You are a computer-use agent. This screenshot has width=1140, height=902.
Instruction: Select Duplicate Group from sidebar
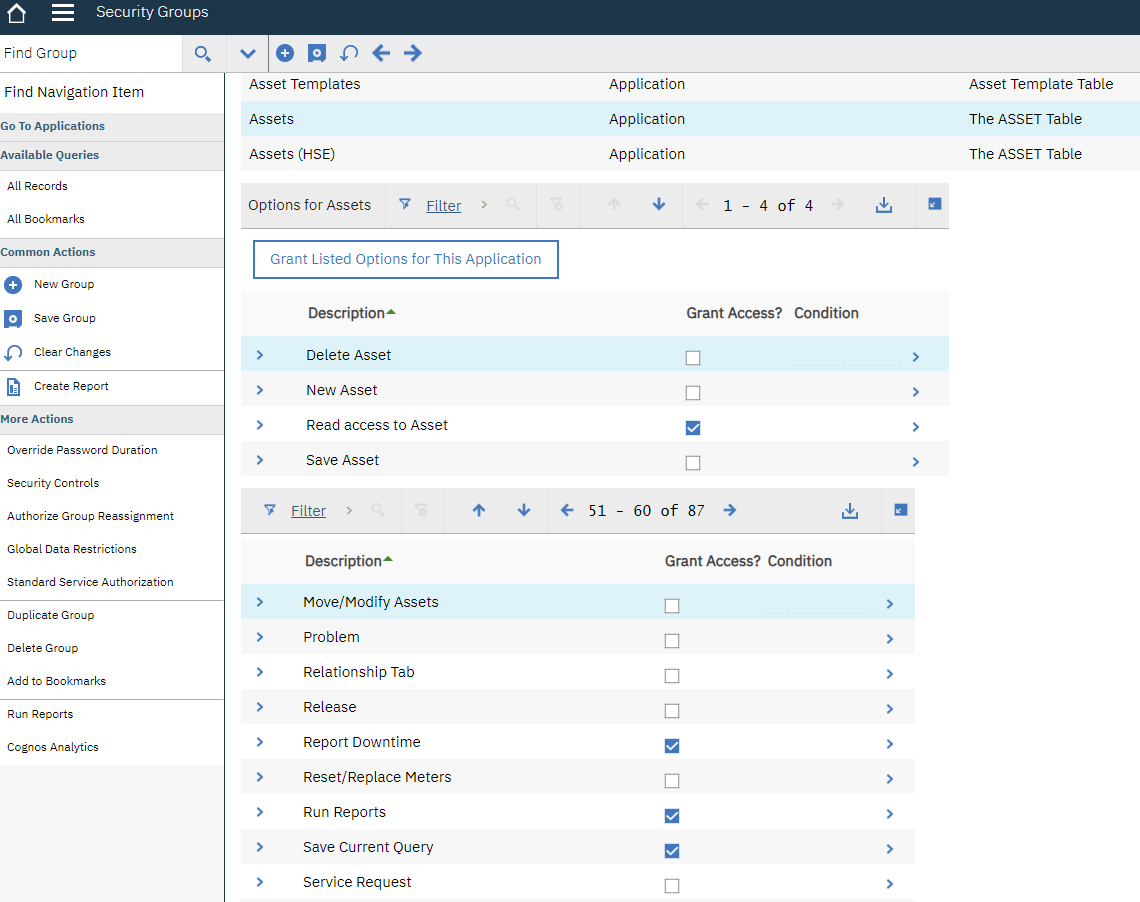(x=50, y=615)
